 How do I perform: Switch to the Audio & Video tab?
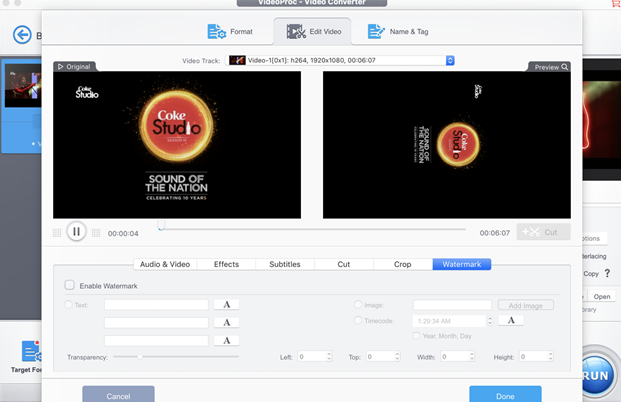[165, 264]
